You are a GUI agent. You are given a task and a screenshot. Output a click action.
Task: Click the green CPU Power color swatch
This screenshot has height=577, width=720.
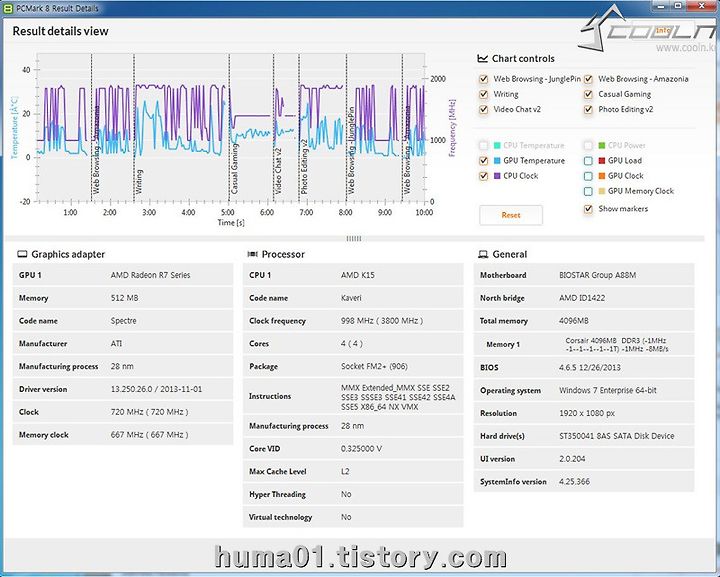[x=602, y=146]
